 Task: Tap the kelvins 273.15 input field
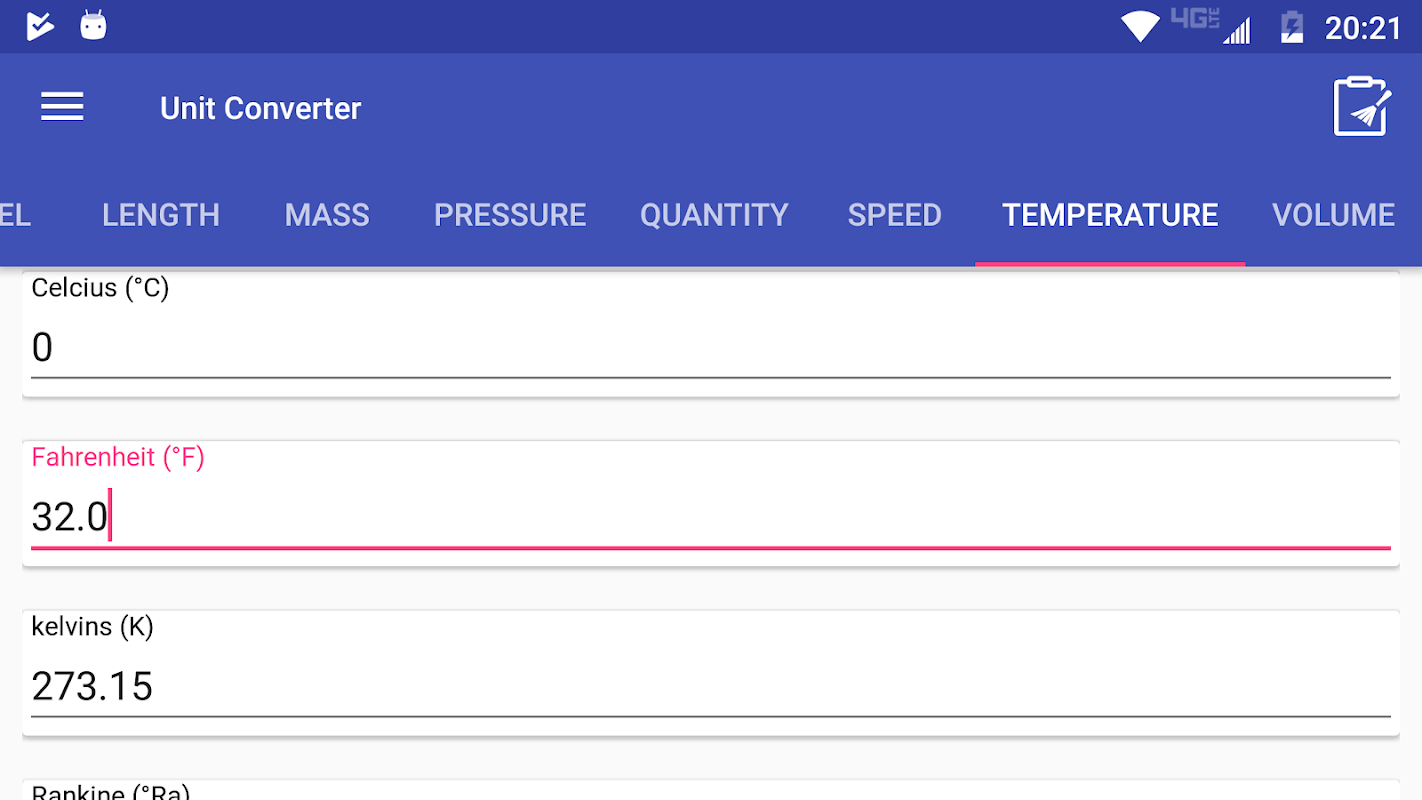(710, 686)
